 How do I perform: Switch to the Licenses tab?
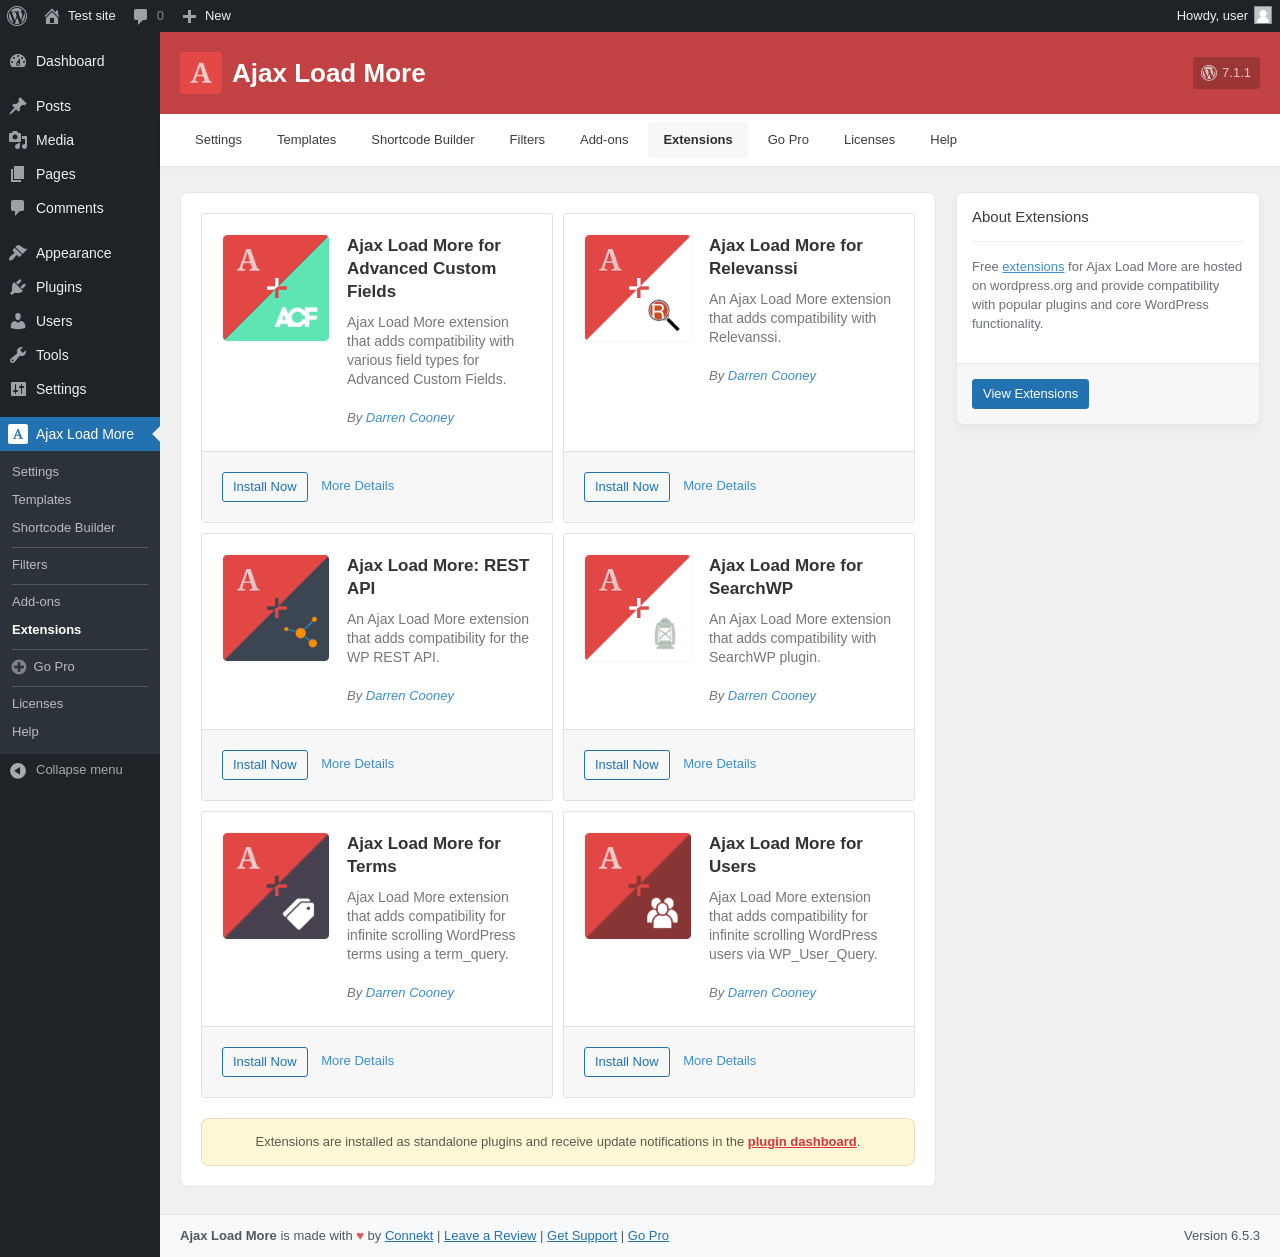coord(869,140)
